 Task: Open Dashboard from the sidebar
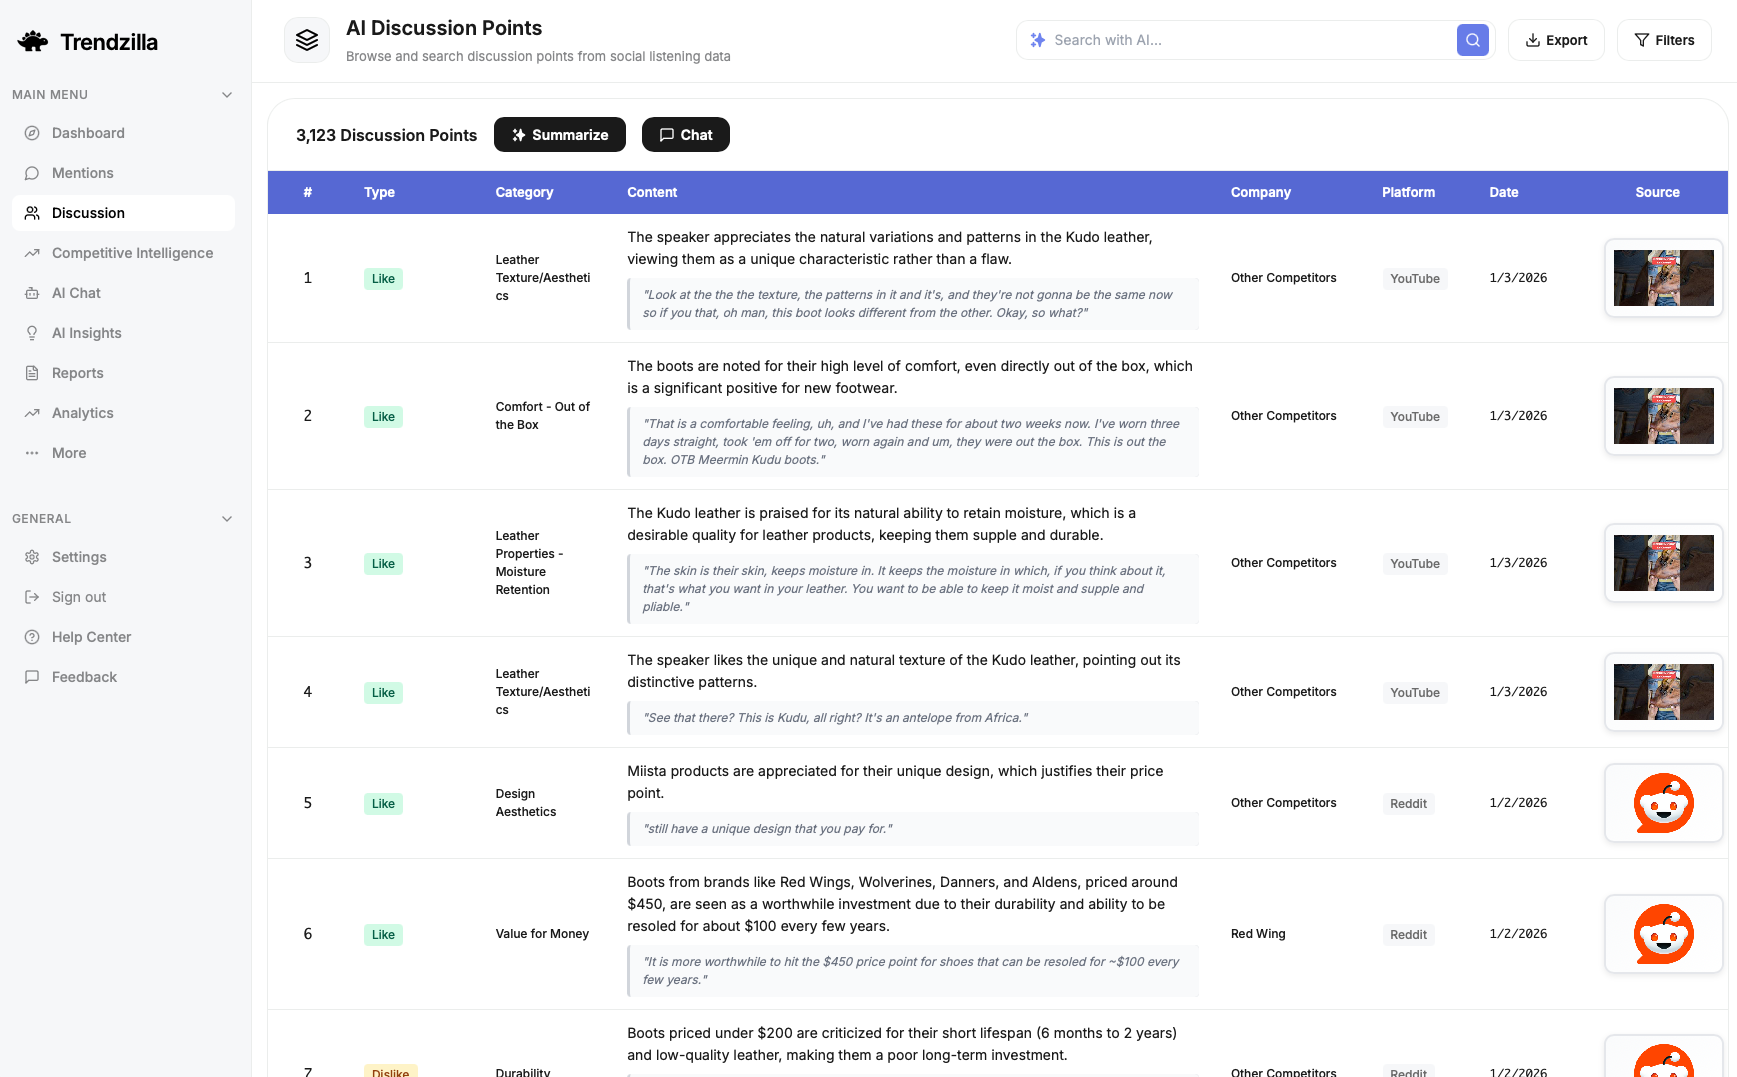(88, 133)
